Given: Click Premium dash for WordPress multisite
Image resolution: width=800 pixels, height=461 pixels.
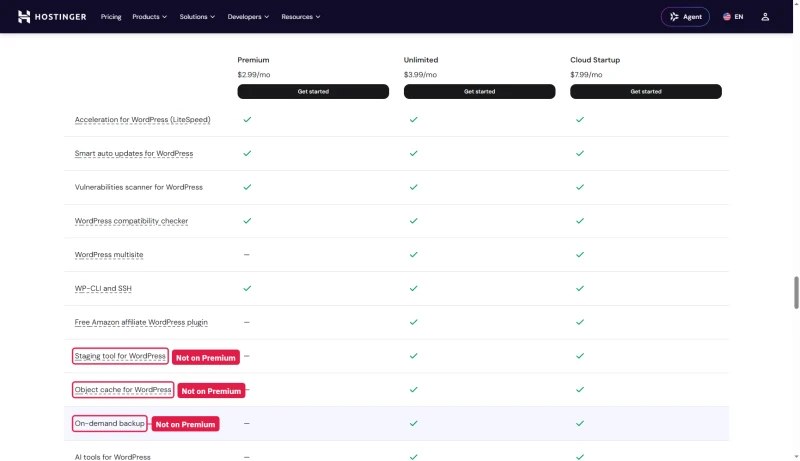Looking at the screenshot, I should (x=246, y=254).
